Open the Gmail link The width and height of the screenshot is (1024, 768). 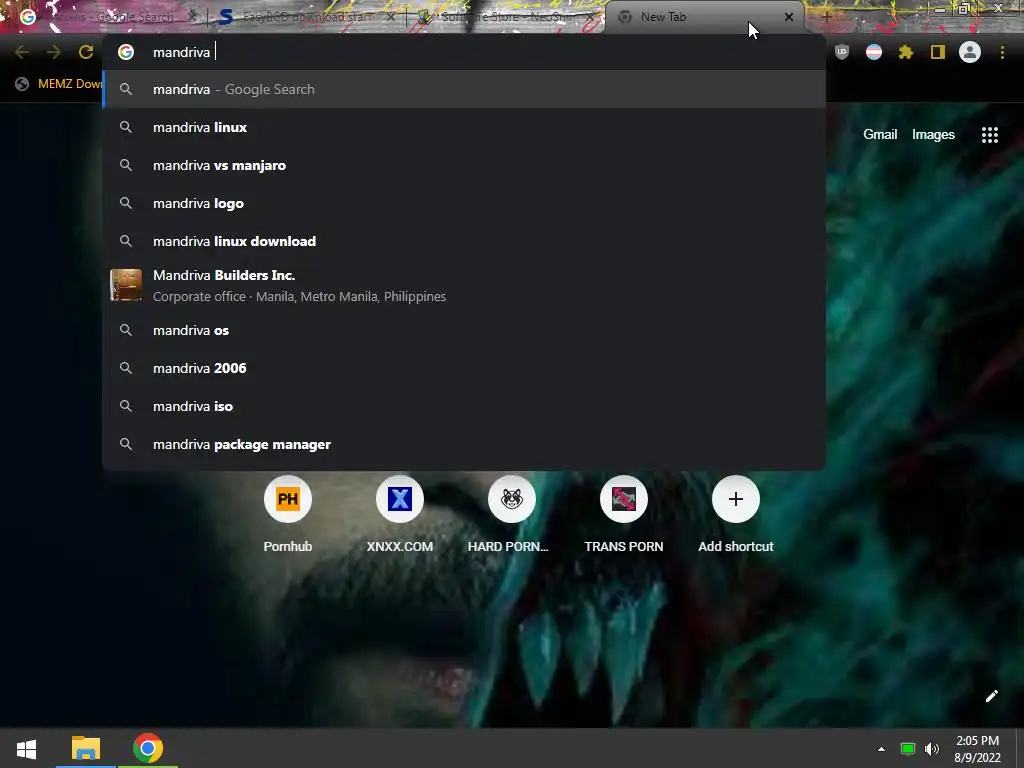[x=880, y=135]
